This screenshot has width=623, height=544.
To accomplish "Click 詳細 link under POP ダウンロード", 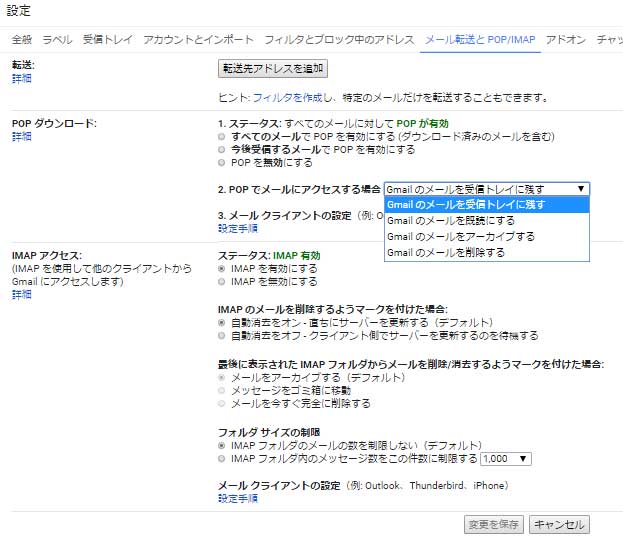I will click(x=21, y=136).
